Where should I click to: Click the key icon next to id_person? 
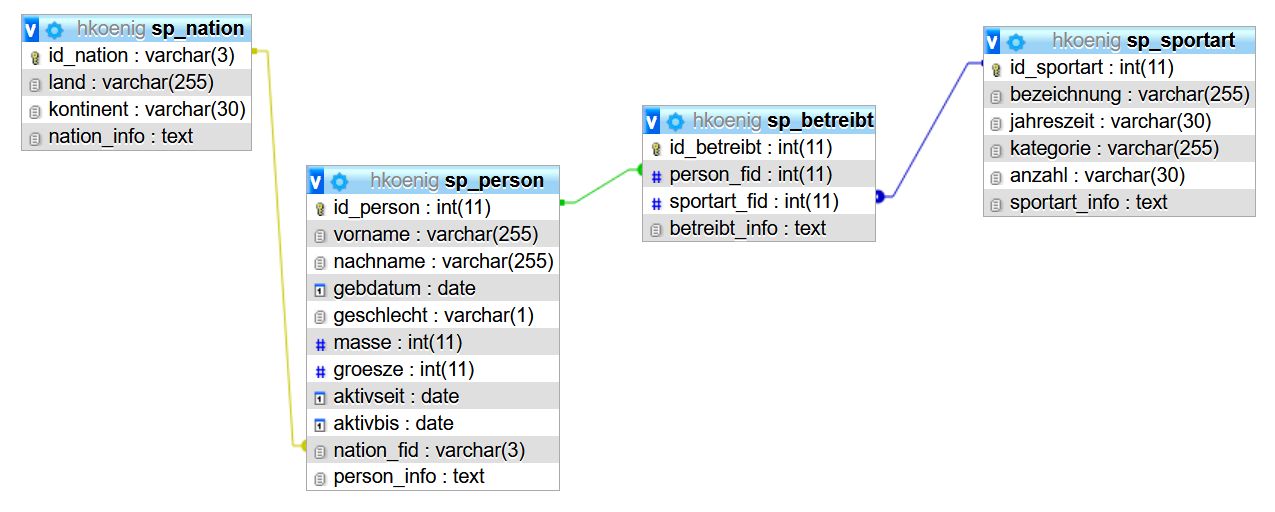coord(320,209)
